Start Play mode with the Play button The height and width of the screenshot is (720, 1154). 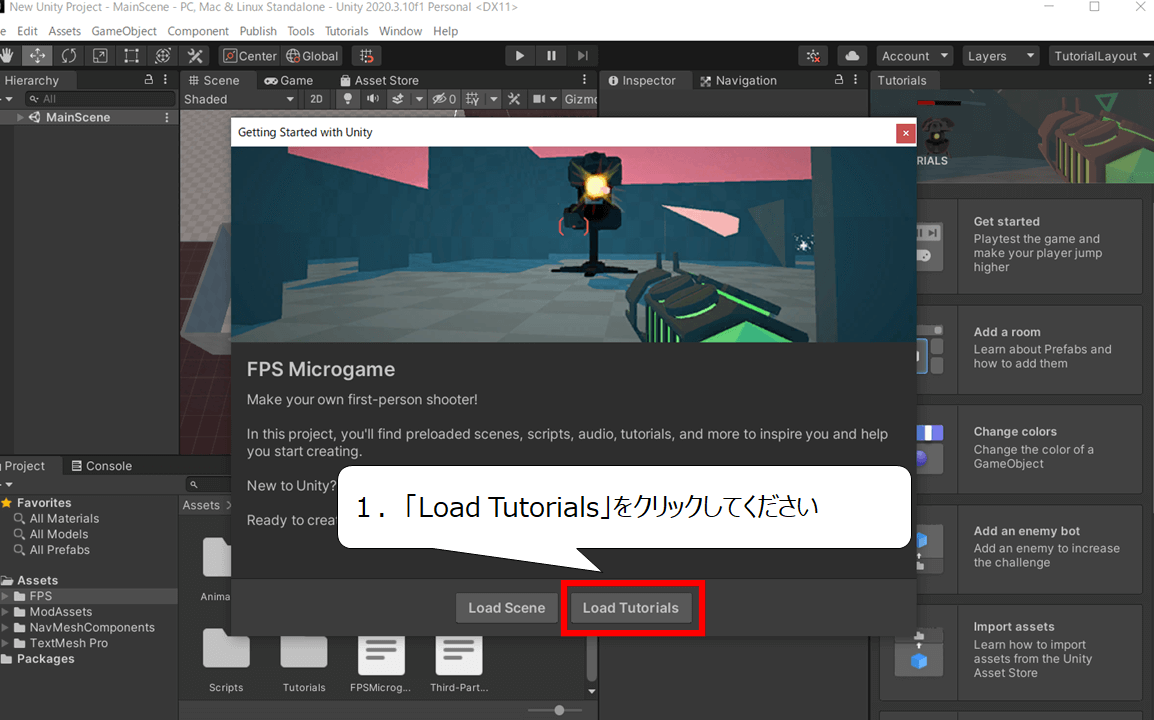[520, 56]
